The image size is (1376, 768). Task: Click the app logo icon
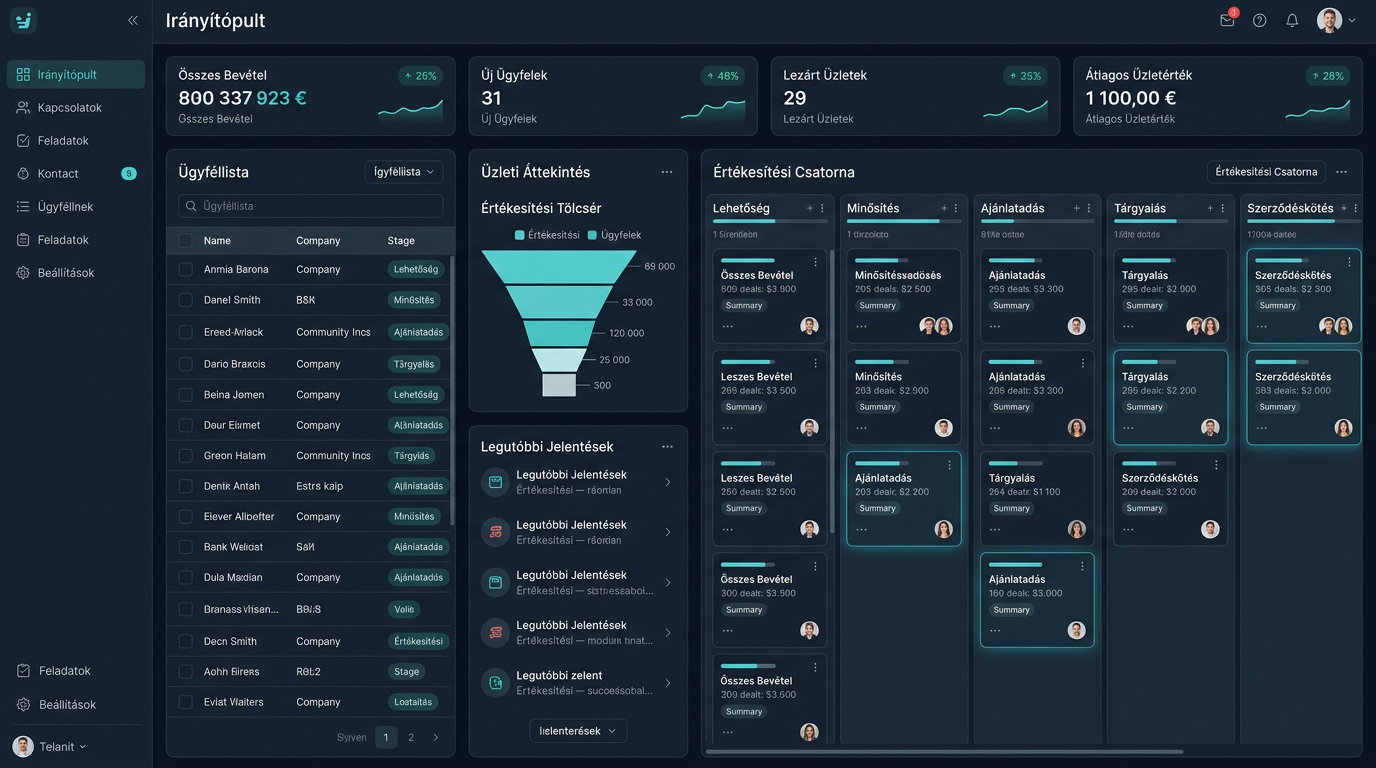(x=23, y=20)
